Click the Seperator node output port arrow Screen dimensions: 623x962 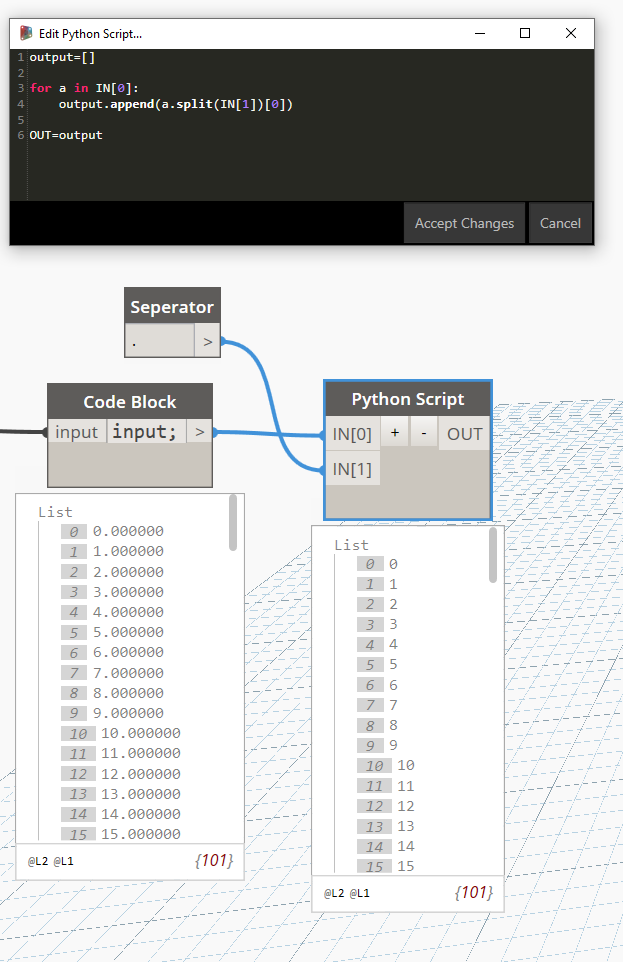point(207,342)
